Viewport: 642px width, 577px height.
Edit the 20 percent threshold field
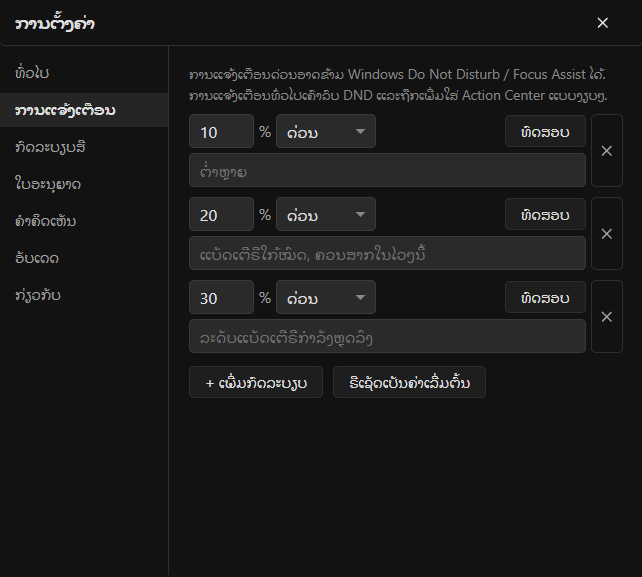[222, 215]
